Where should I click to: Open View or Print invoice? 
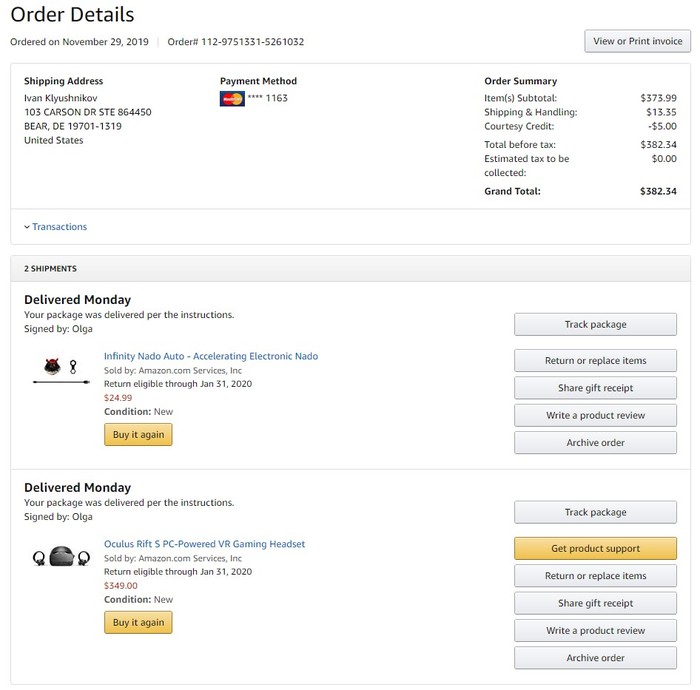(x=637, y=41)
